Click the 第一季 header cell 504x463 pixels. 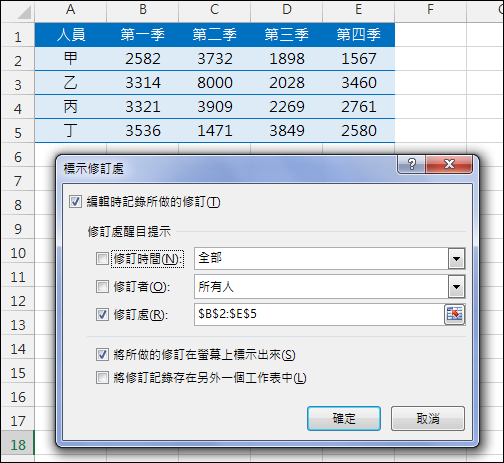coord(143,35)
